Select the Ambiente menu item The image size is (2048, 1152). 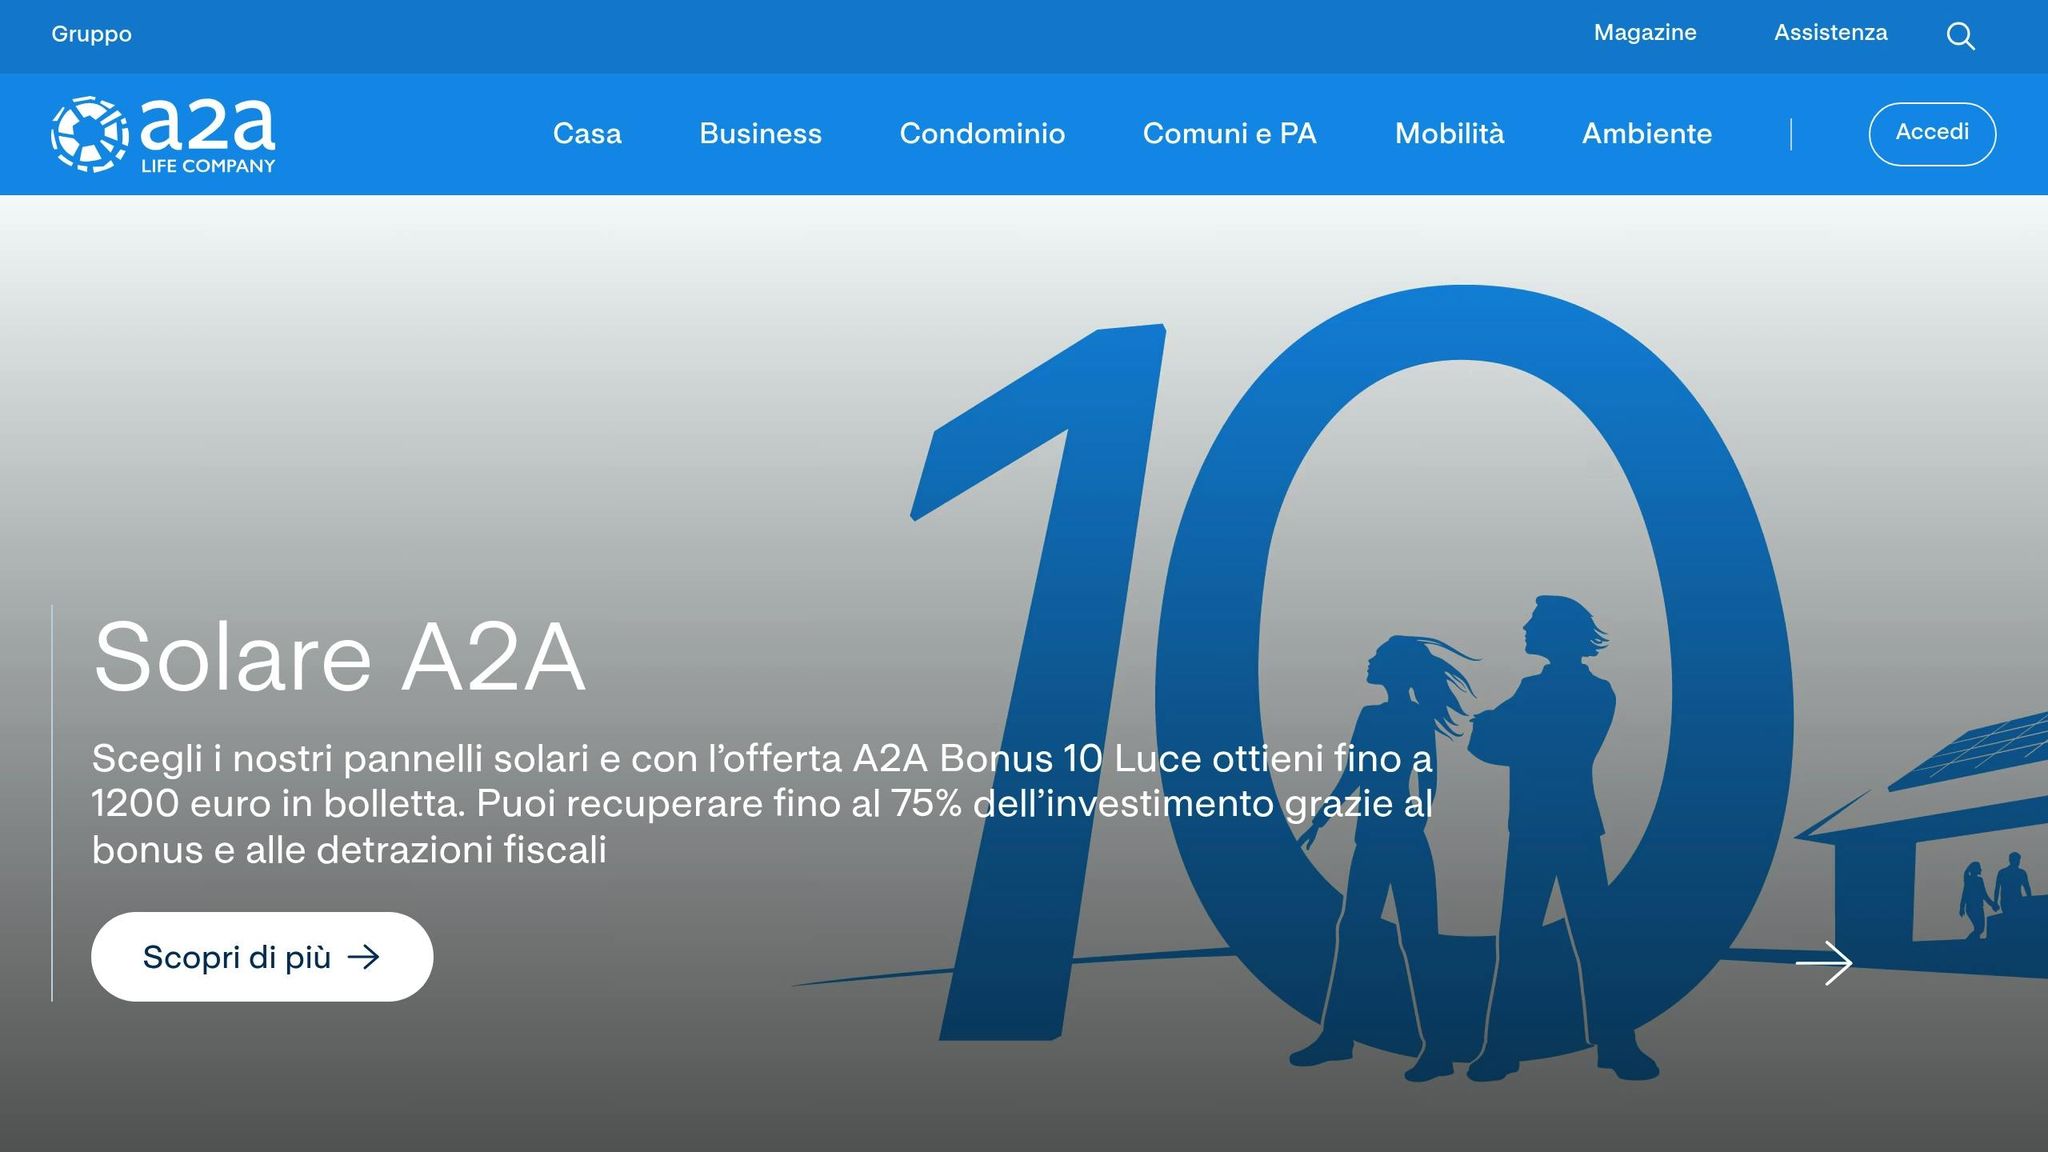click(1647, 134)
